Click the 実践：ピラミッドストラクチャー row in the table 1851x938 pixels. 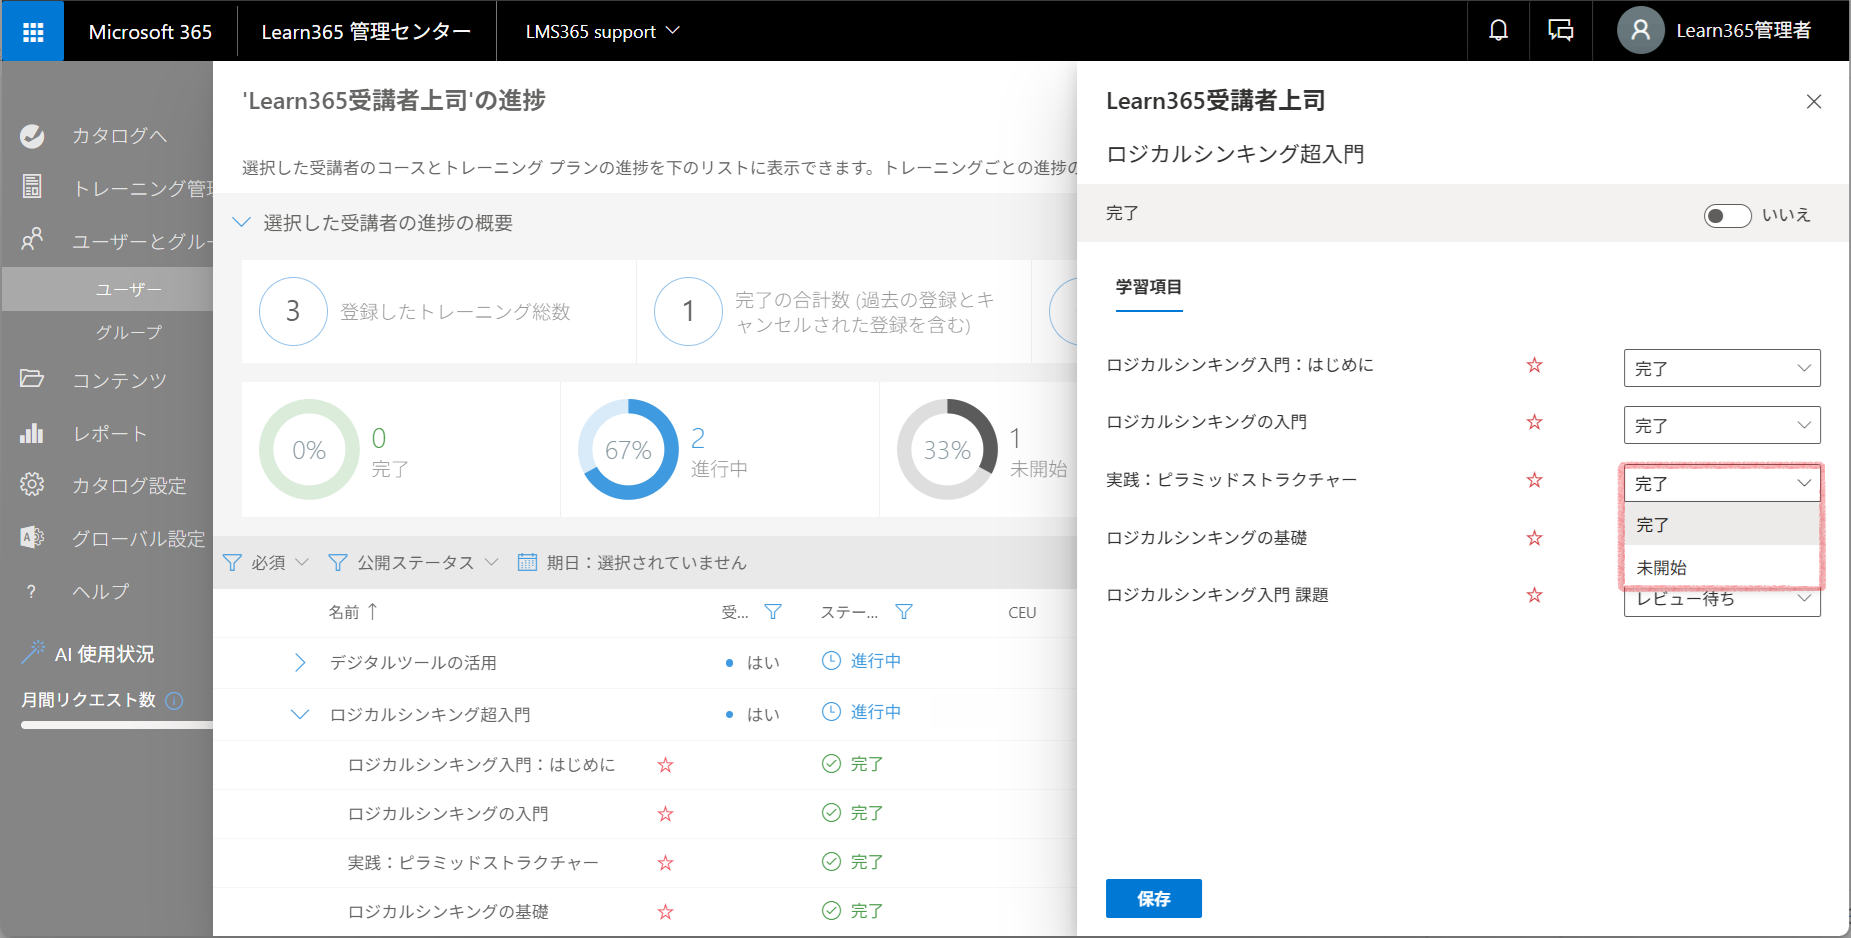pos(645,862)
